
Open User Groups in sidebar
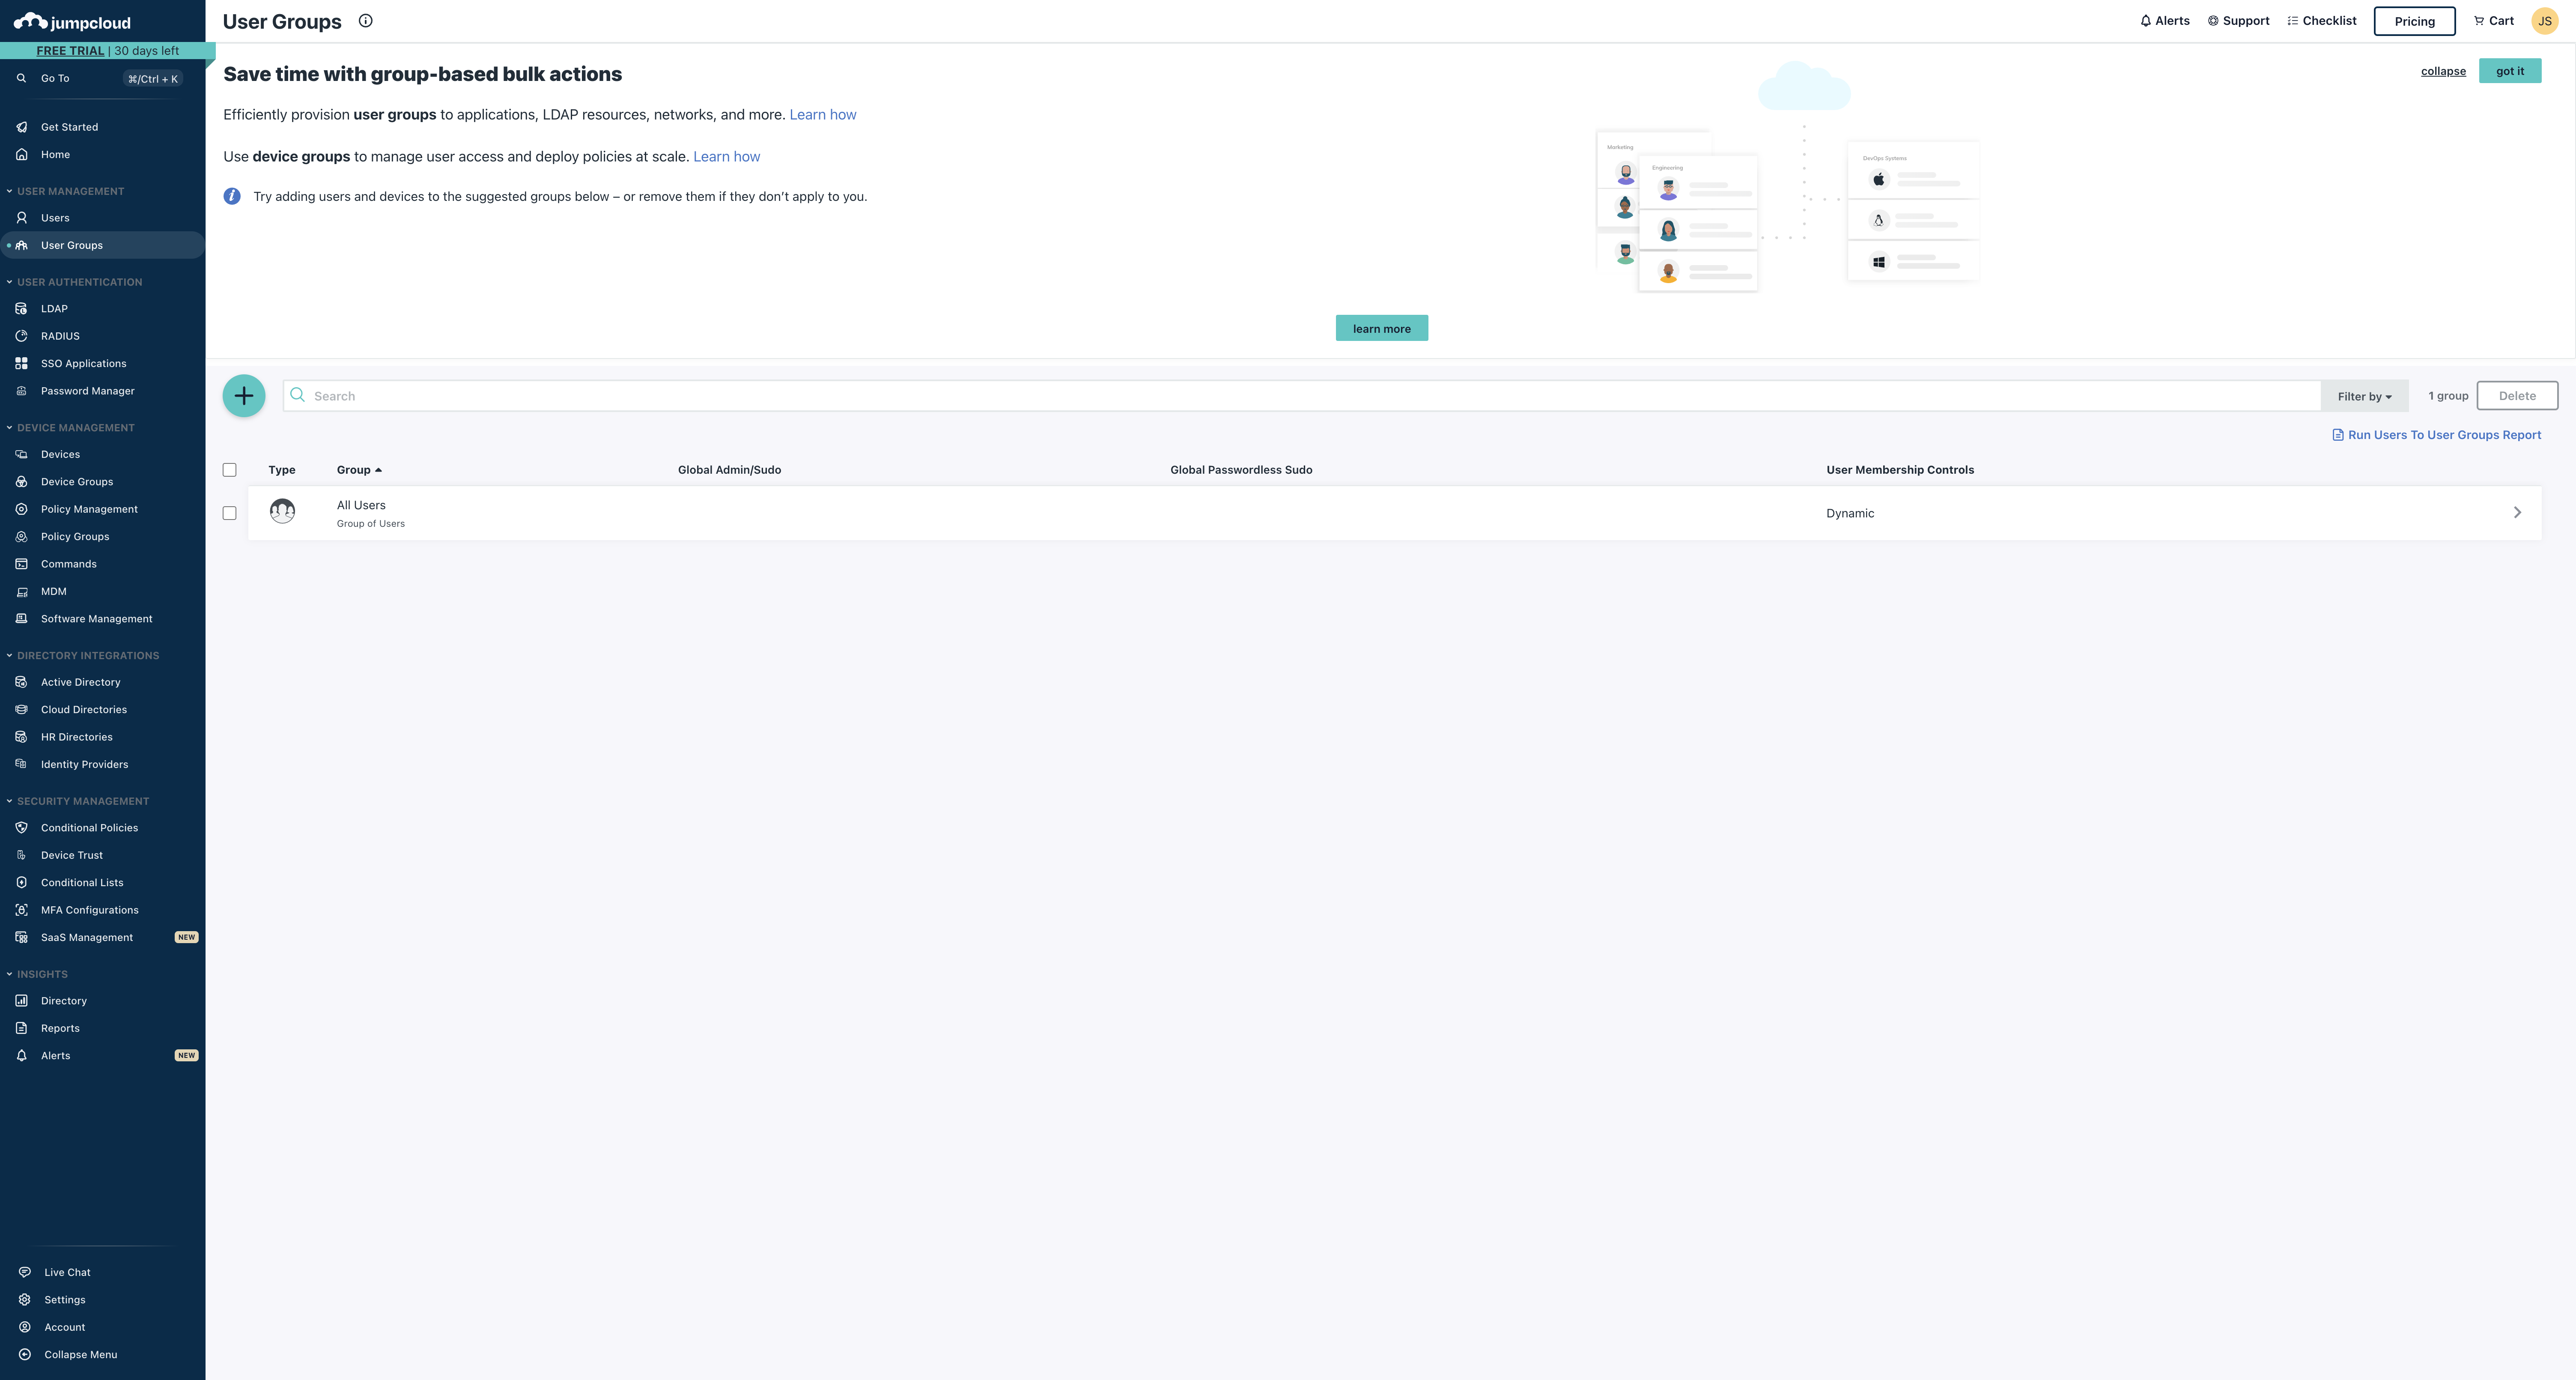pos(102,245)
